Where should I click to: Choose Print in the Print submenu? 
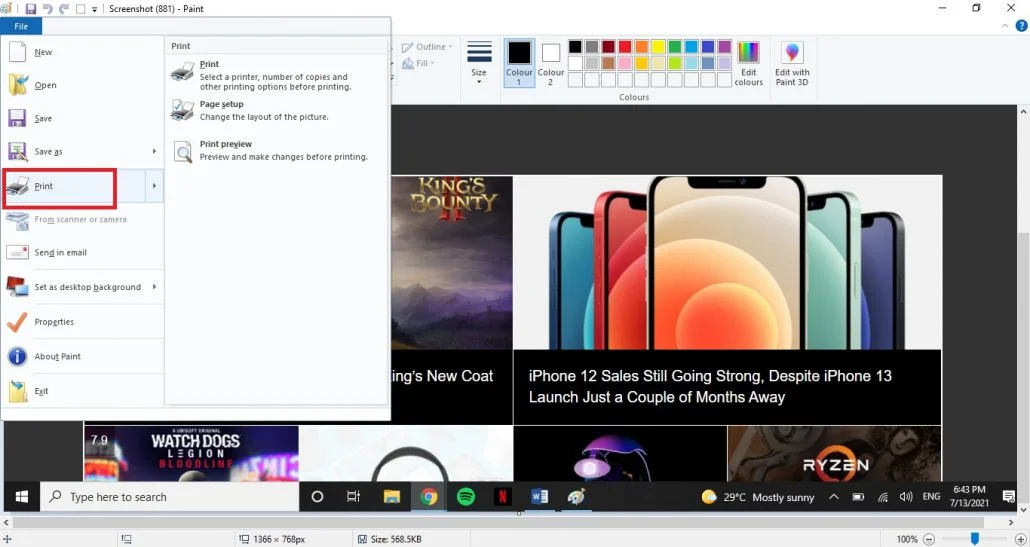point(276,75)
